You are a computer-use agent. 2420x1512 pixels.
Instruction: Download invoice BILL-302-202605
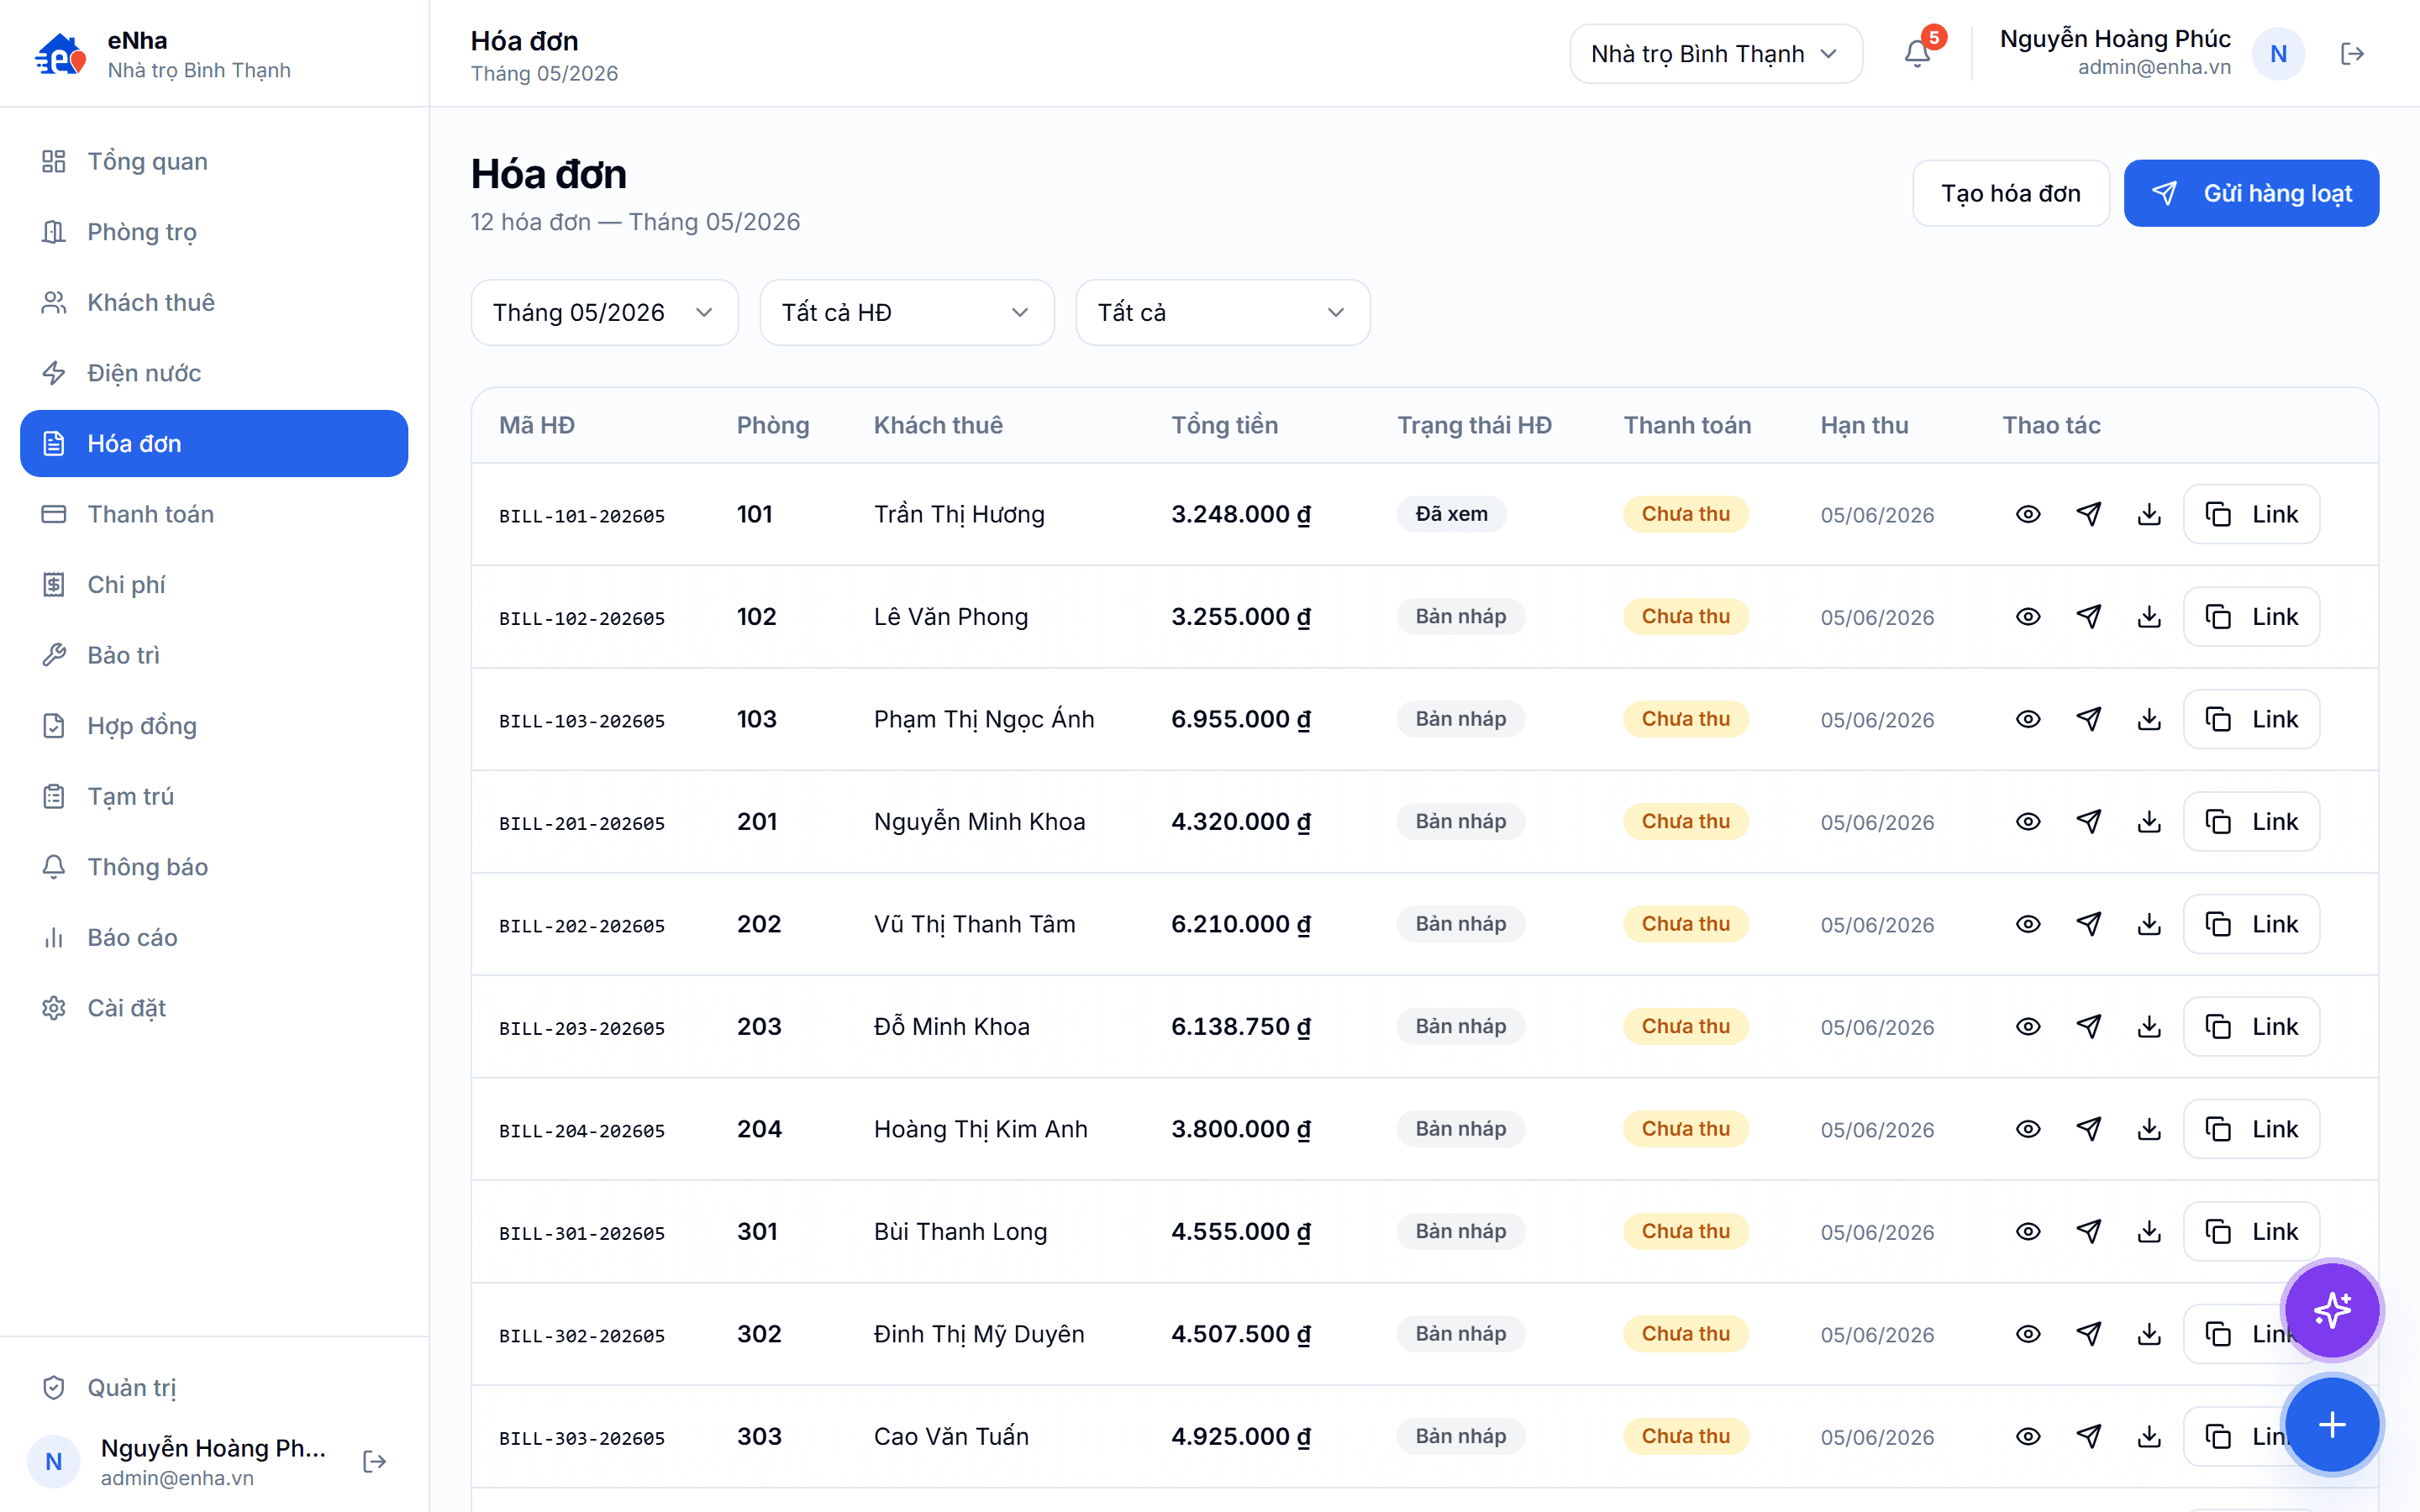click(x=2149, y=1334)
